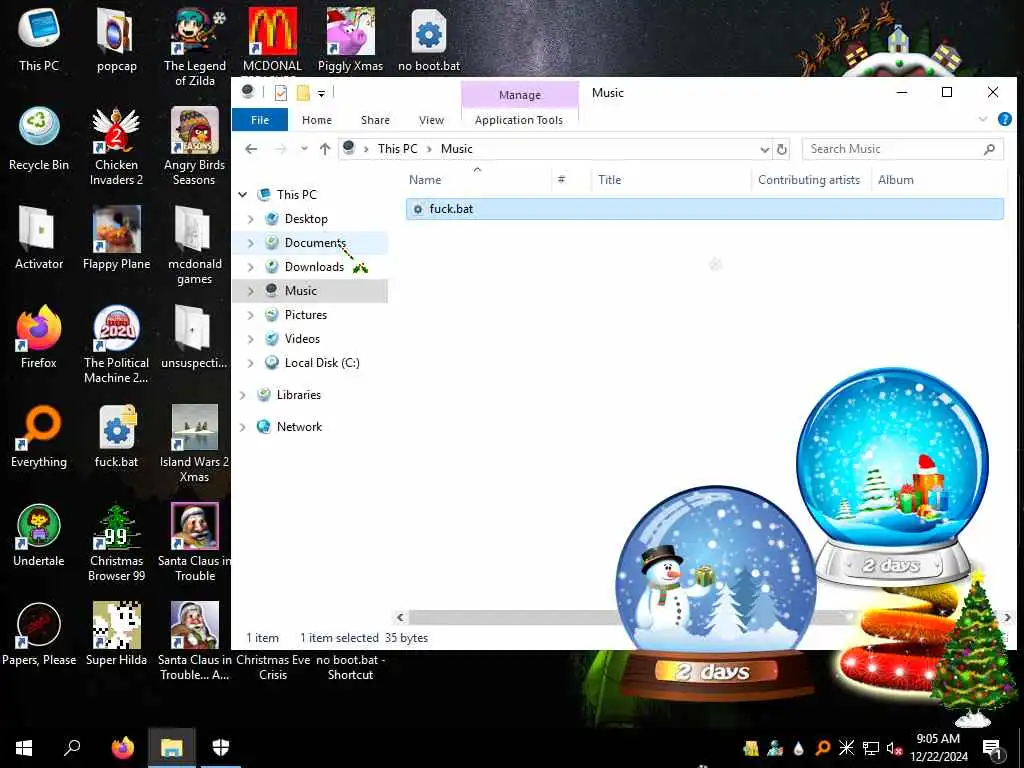The image size is (1024, 768).
Task: Select fuck.bat in the file list
Action: pos(704,209)
